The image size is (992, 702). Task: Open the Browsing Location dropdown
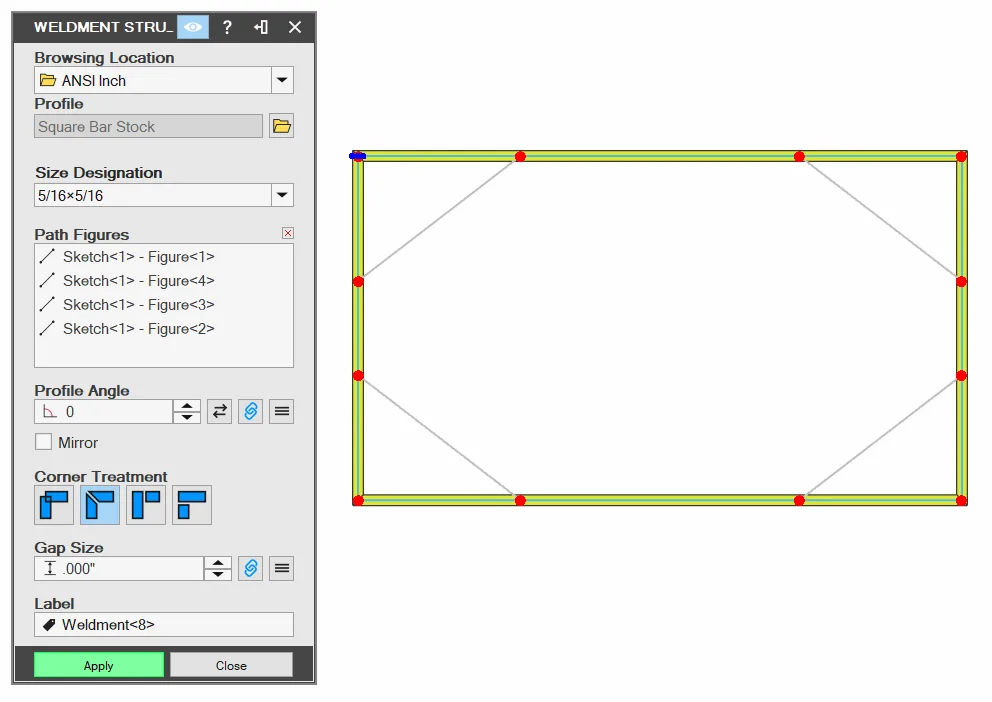pos(282,80)
